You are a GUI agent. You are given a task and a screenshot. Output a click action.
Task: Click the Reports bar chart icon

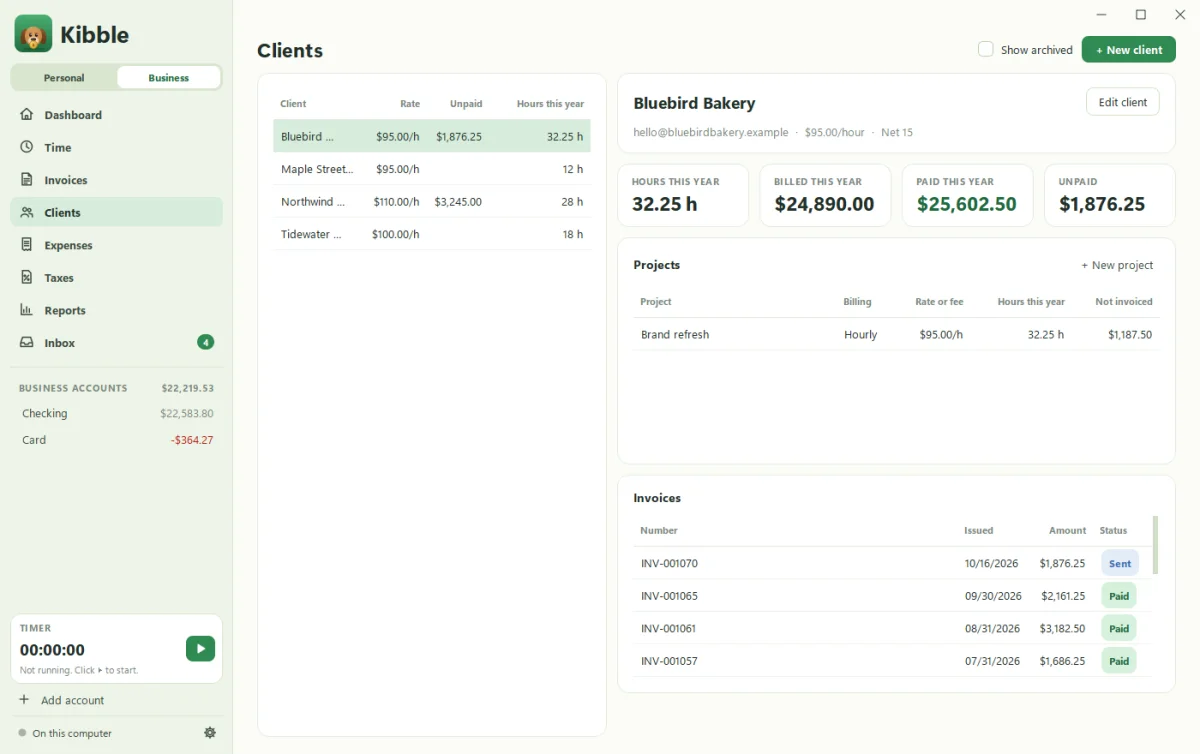click(27, 310)
